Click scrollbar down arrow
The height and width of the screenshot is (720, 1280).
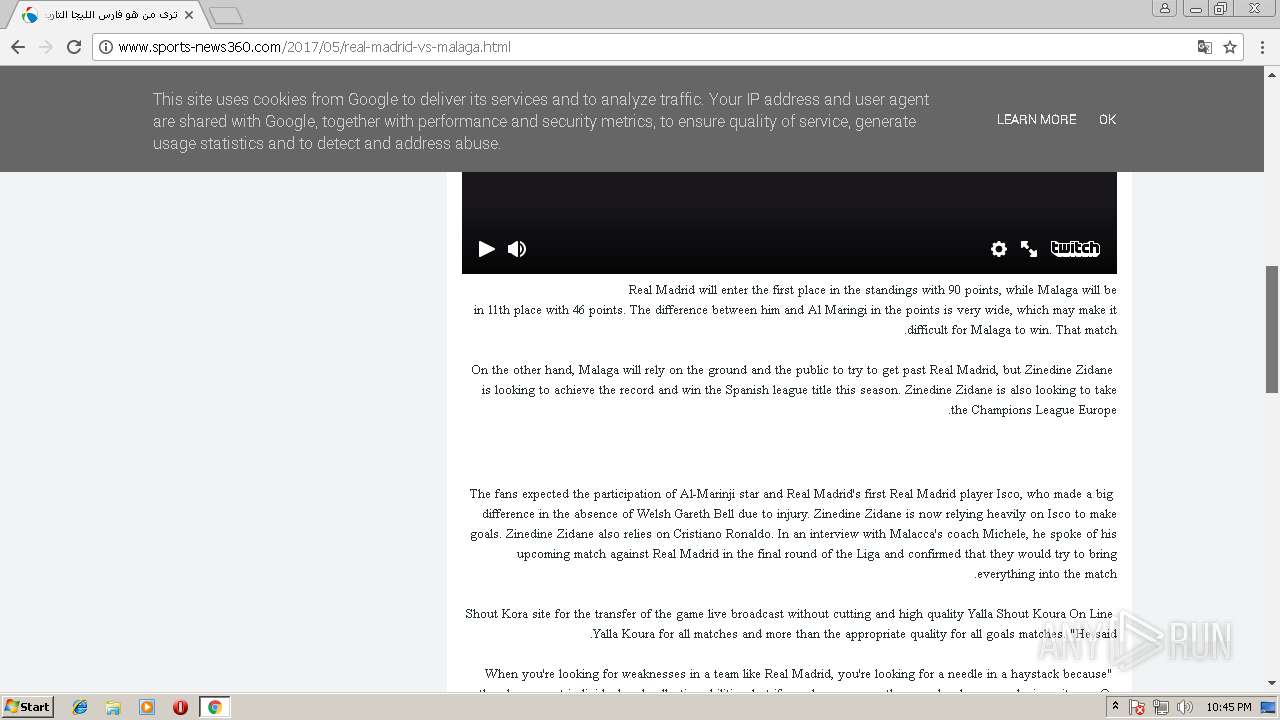point(1272,683)
